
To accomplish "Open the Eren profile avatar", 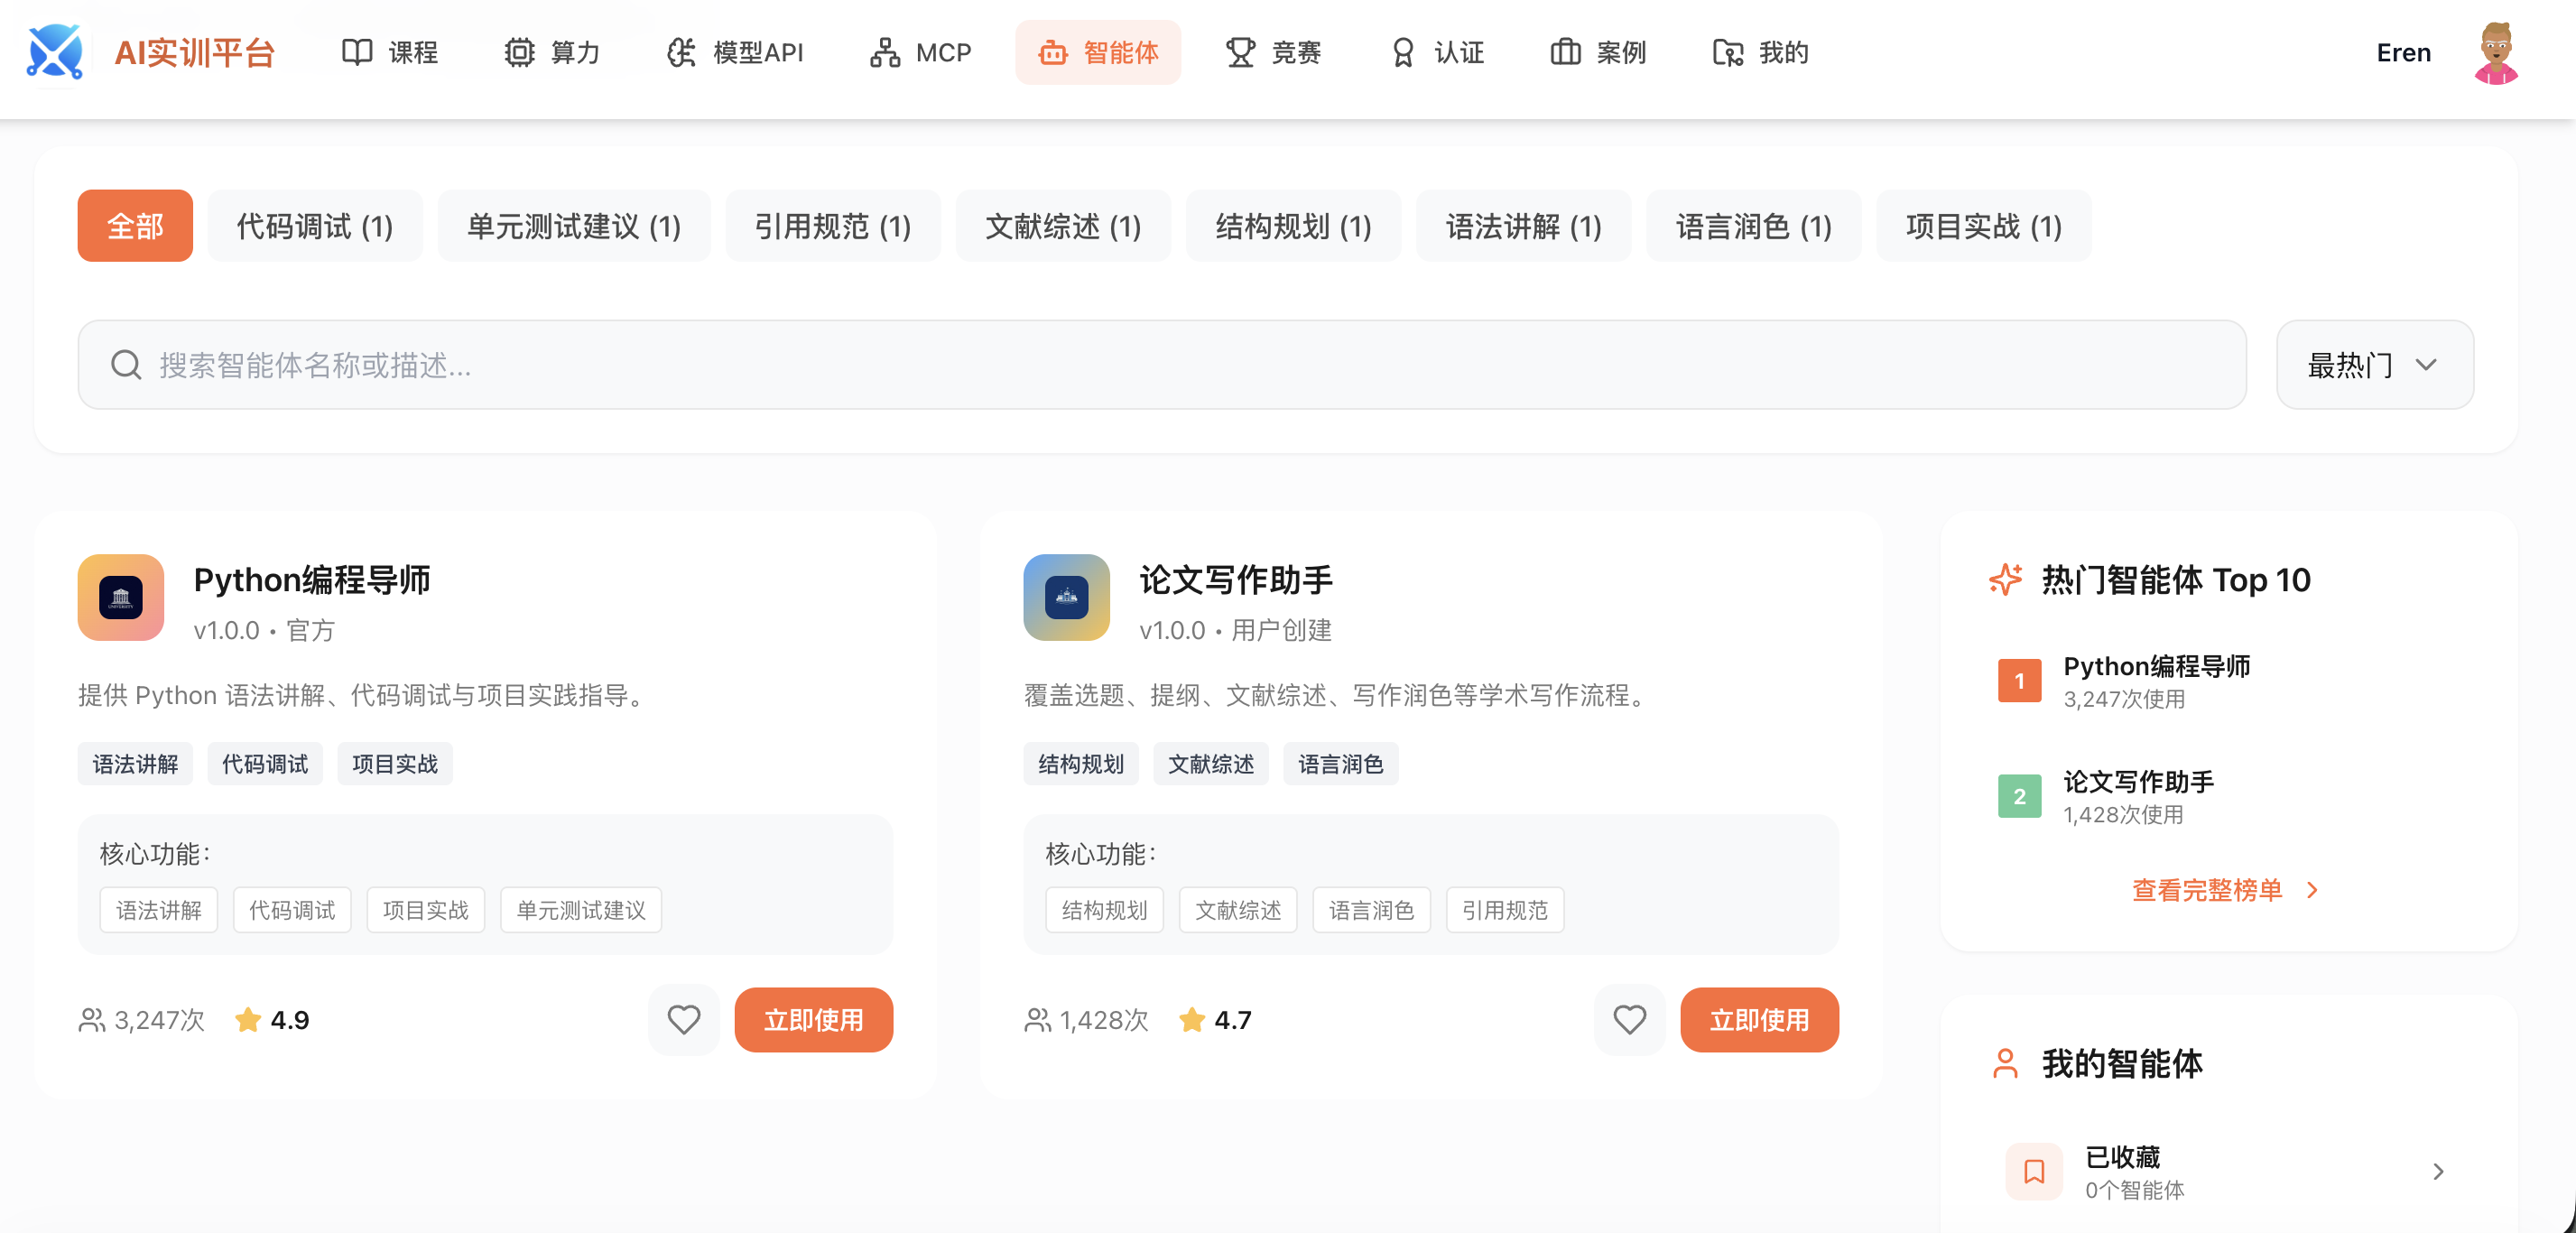I will click(x=2497, y=52).
